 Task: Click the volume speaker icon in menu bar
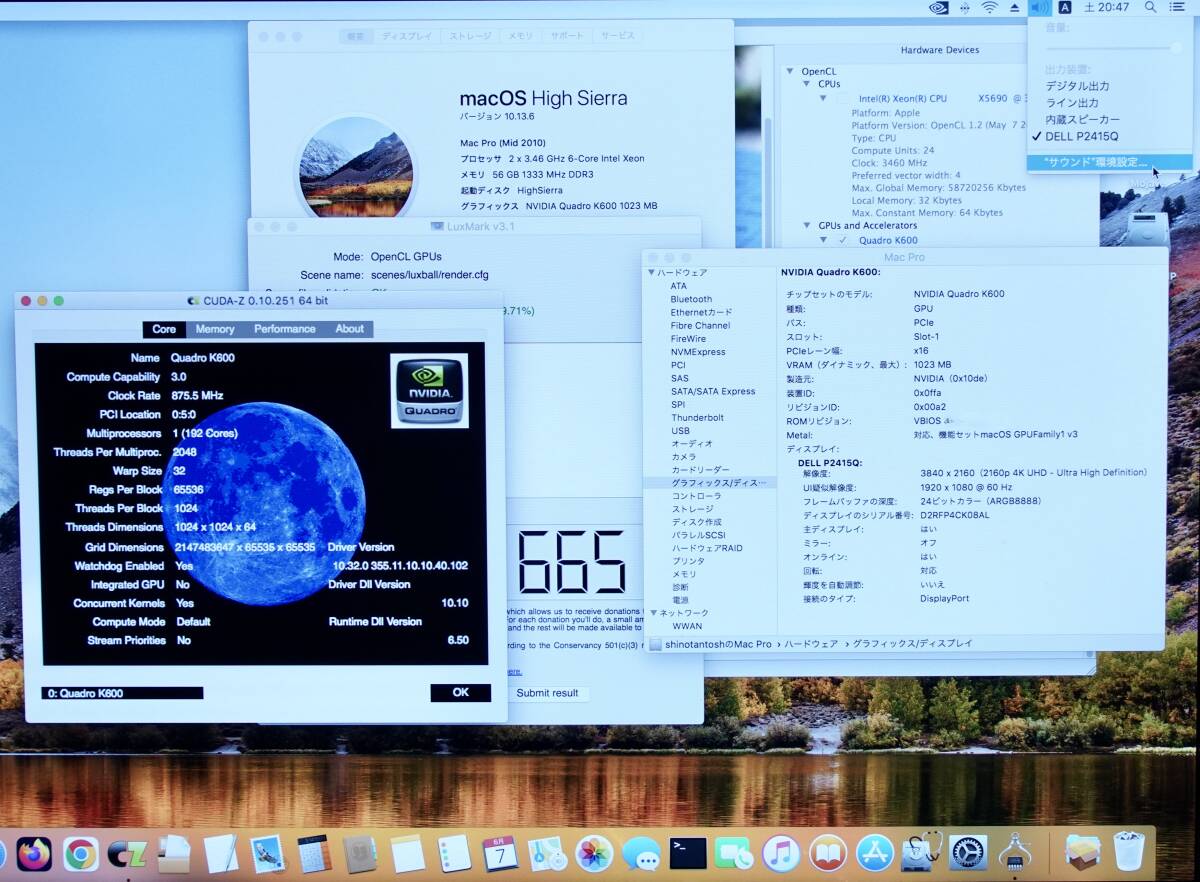point(1040,7)
